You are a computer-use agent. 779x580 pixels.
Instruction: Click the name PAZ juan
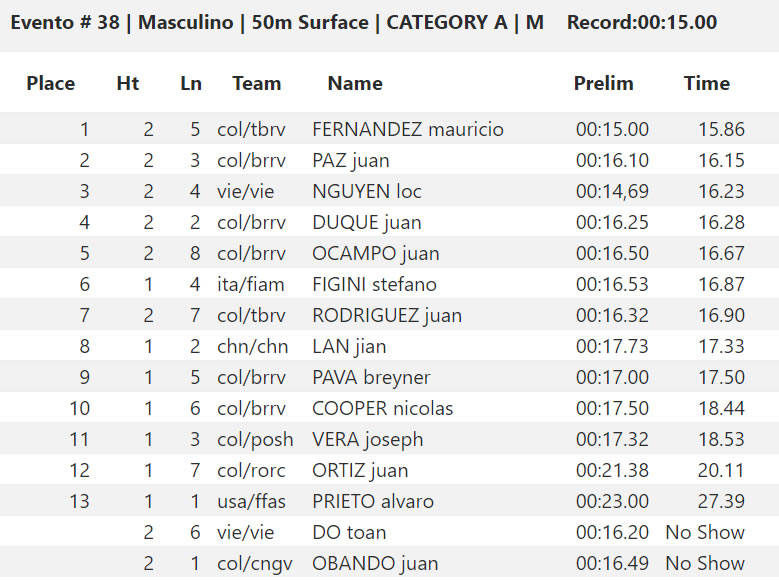(351, 161)
